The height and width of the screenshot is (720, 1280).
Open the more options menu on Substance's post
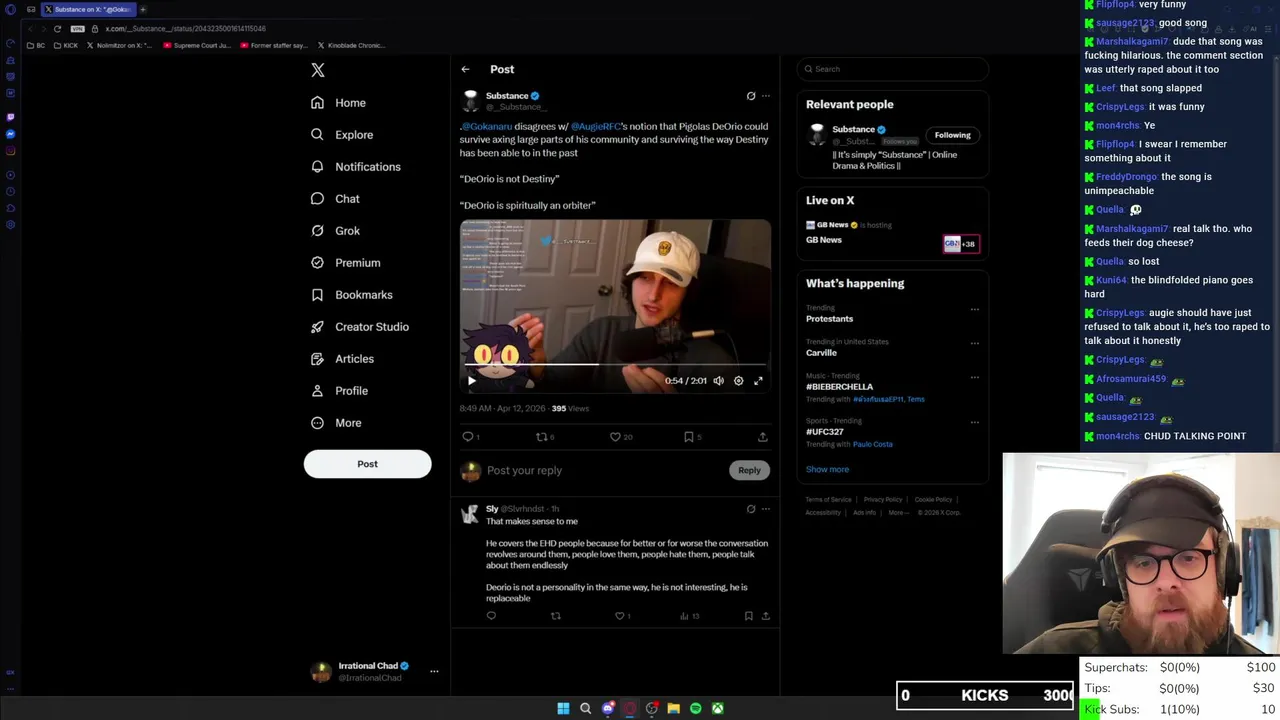[x=766, y=96]
